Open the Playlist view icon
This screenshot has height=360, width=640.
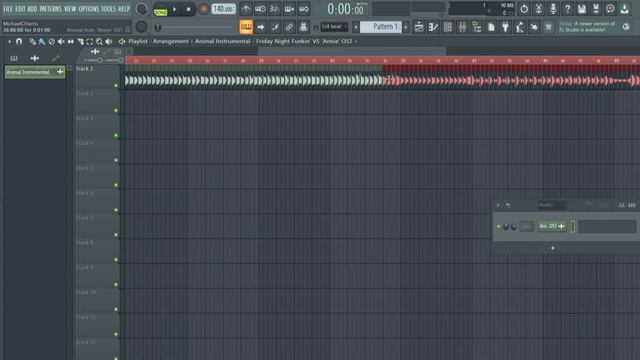[419, 27]
